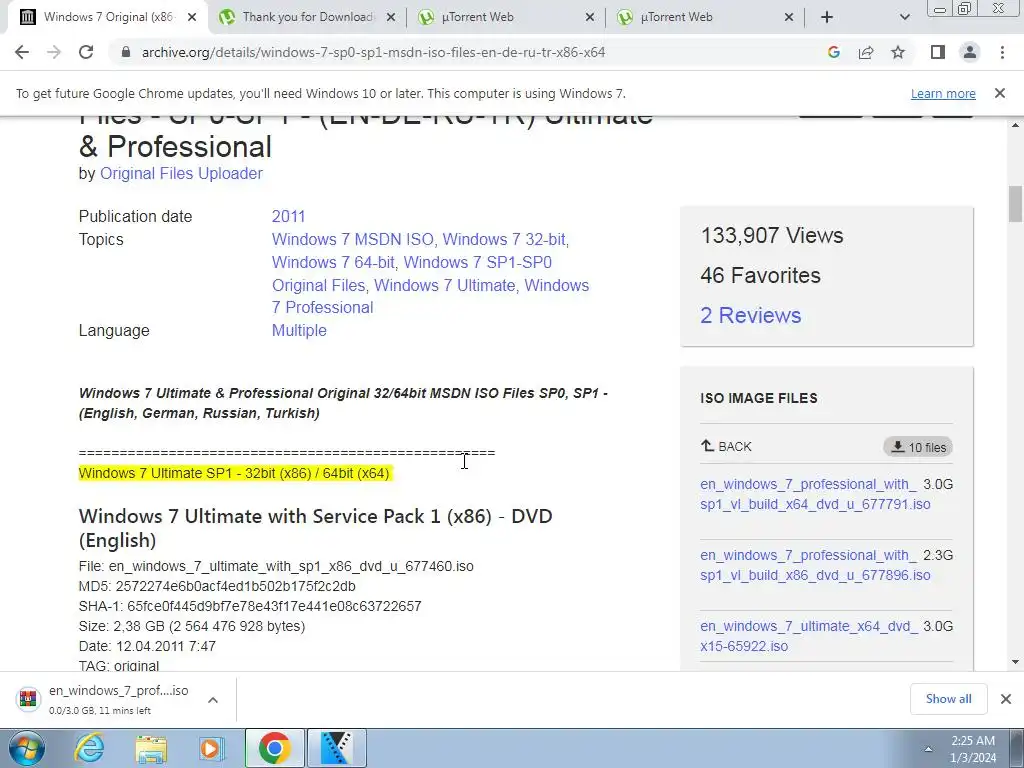Click the Google search icon in address bar
The height and width of the screenshot is (768, 1024).
point(833,52)
